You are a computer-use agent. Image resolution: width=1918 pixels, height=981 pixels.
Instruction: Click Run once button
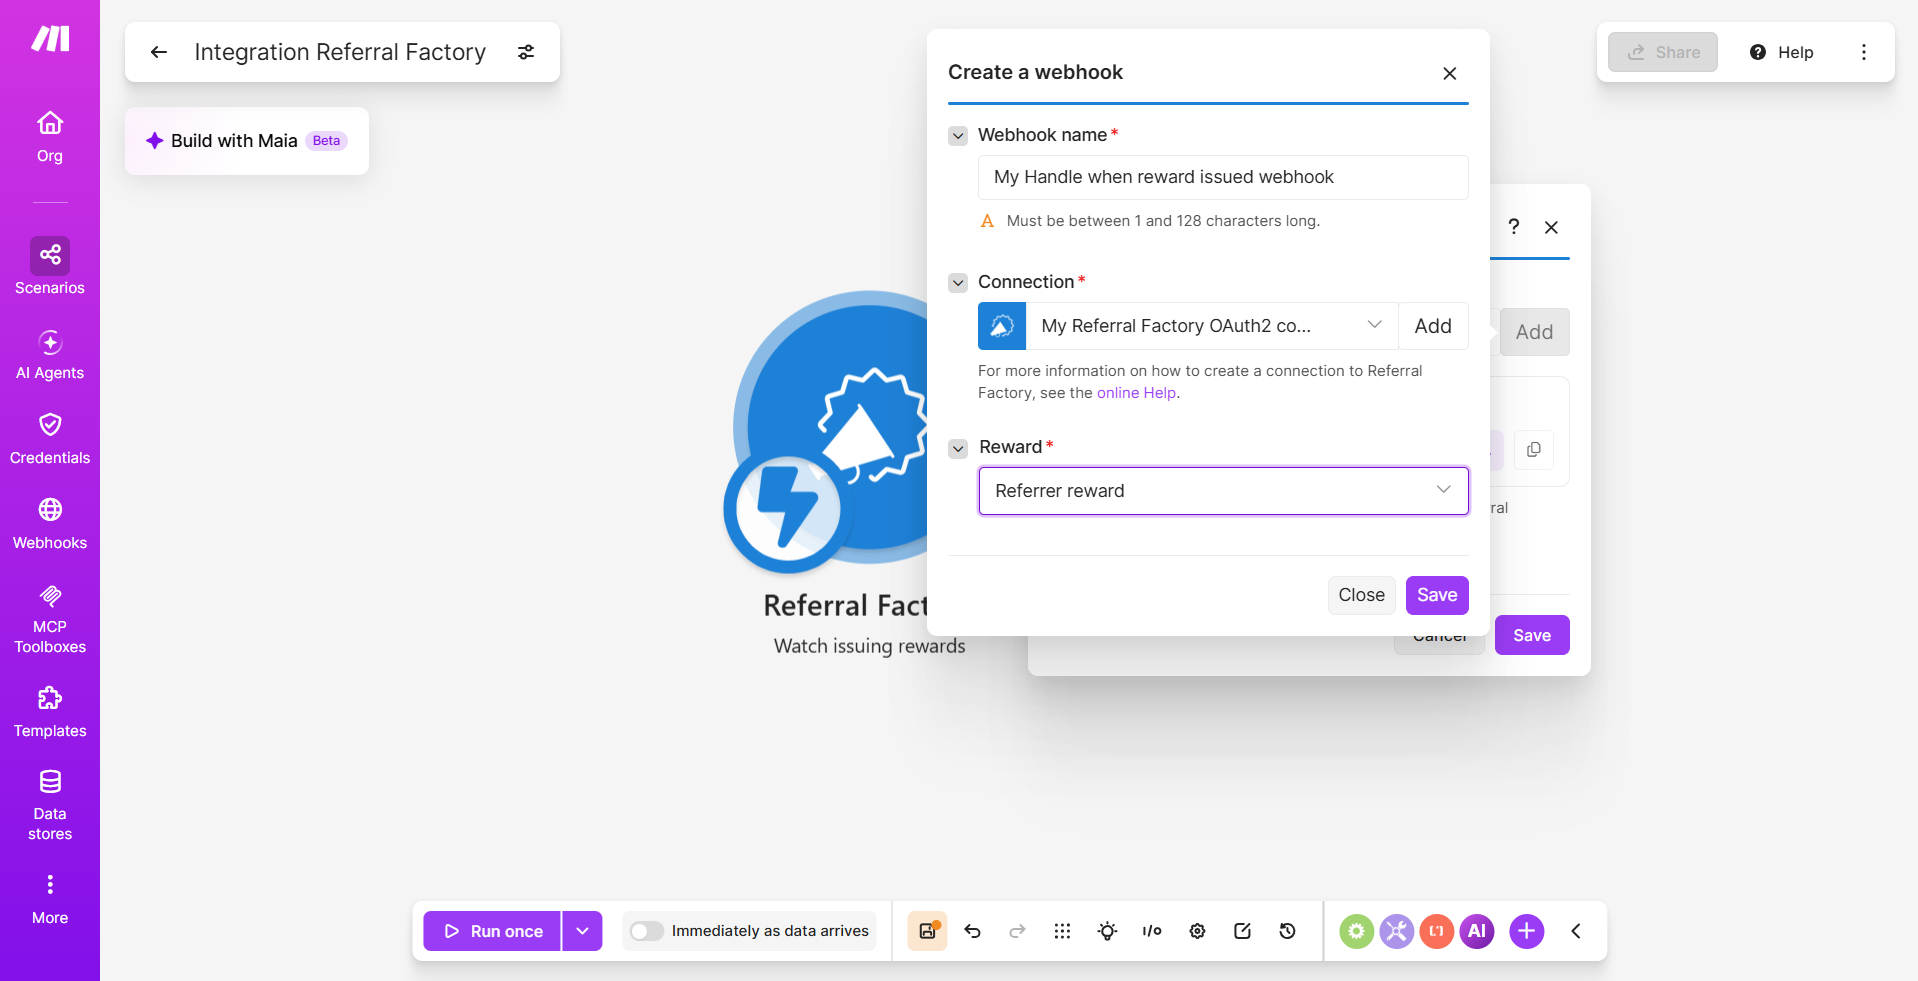click(491, 931)
